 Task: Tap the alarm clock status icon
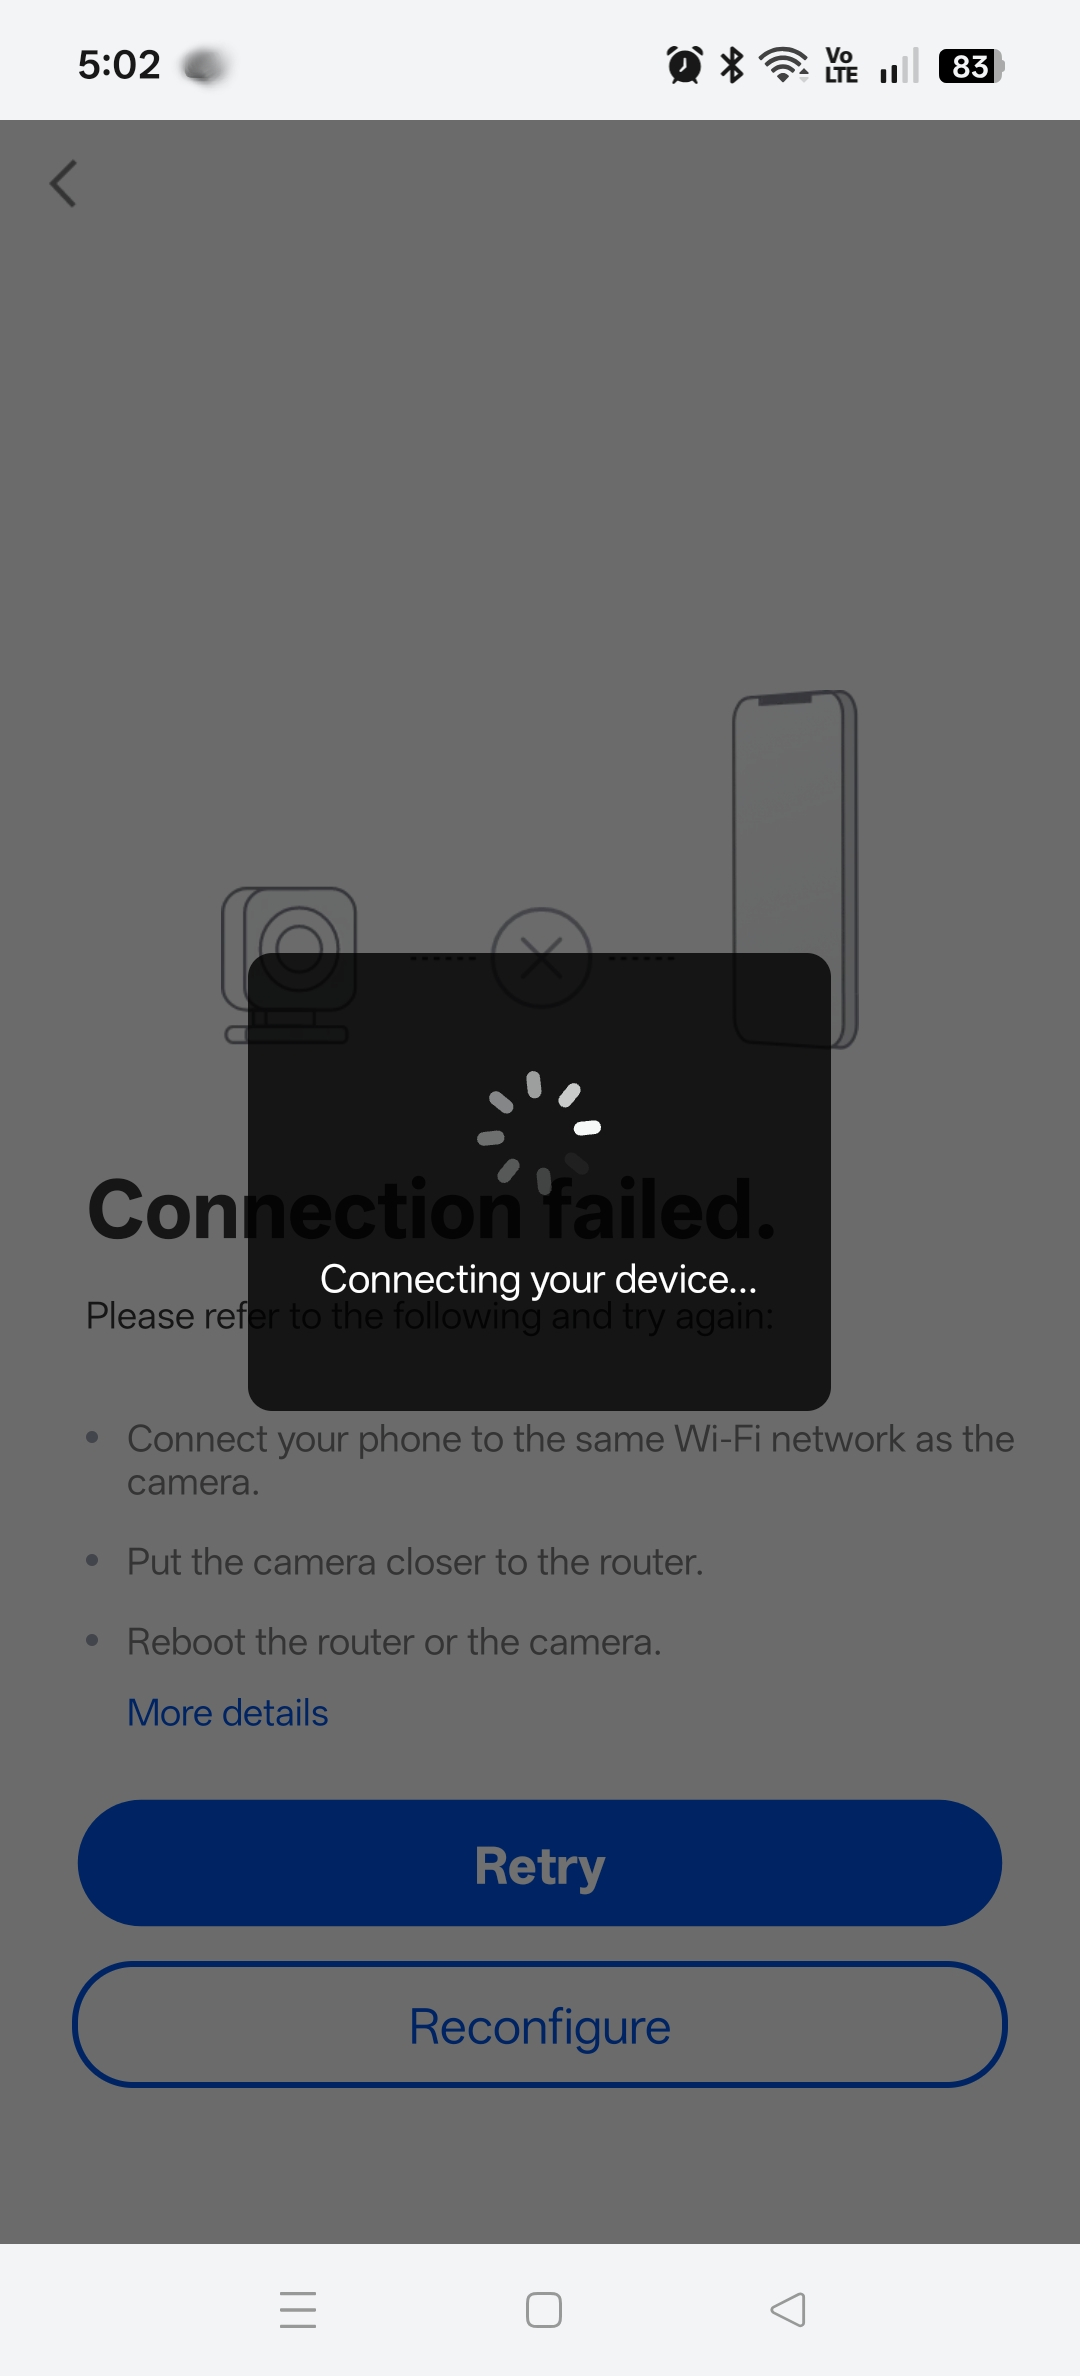point(685,66)
